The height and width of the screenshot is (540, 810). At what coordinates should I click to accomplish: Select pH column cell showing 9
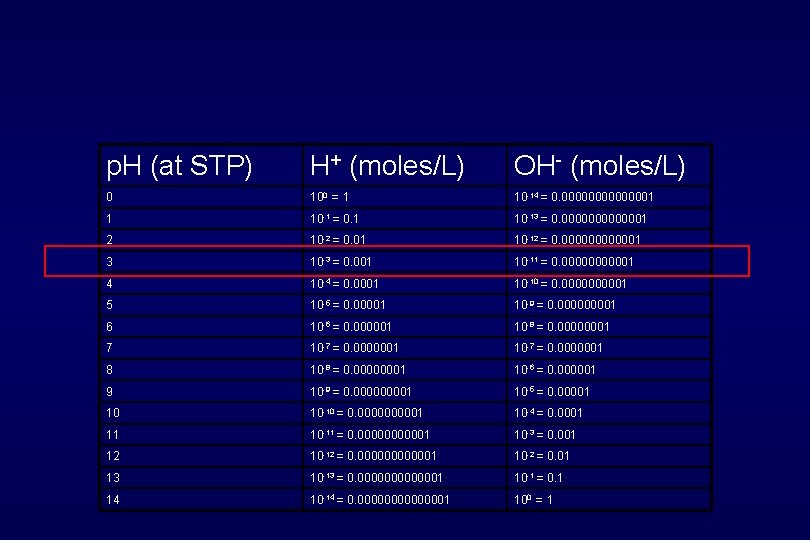(x=110, y=392)
